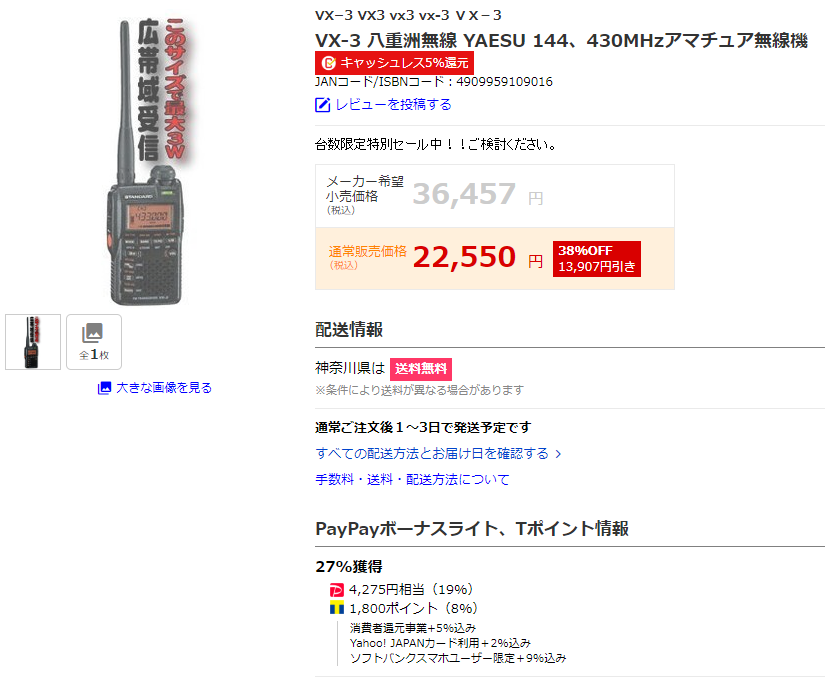Open fees, shipping and delivery methods info

click(412, 479)
